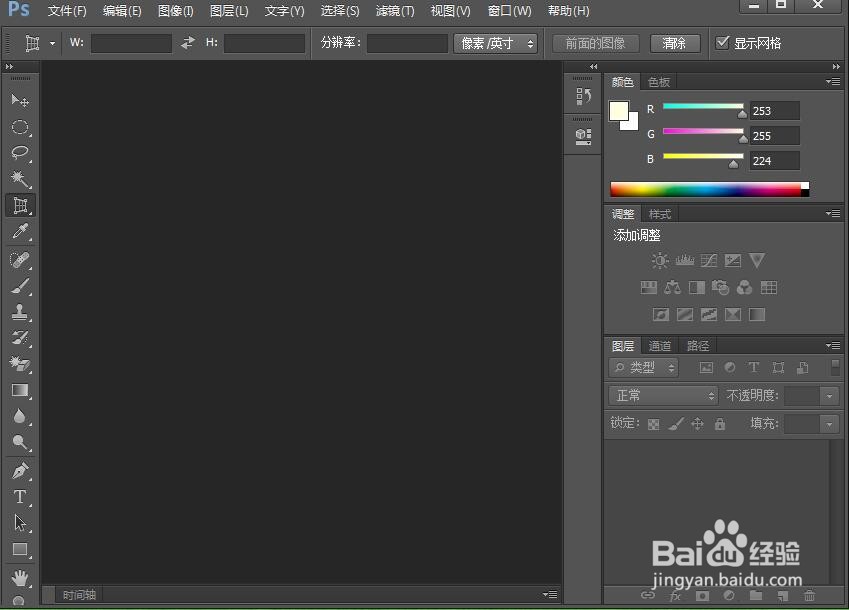
Task: Add a Color Balance adjustment
Action: [672, 287]
